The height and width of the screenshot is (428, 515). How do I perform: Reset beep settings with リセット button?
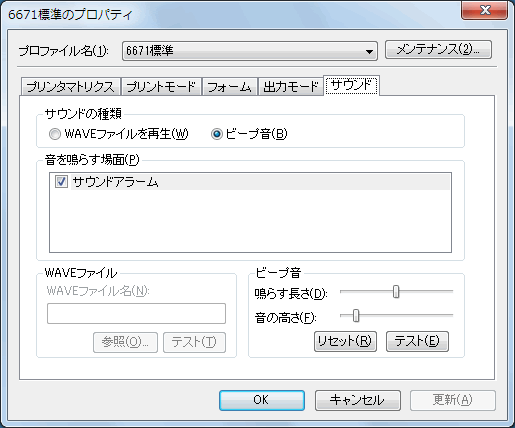[345, 341]
